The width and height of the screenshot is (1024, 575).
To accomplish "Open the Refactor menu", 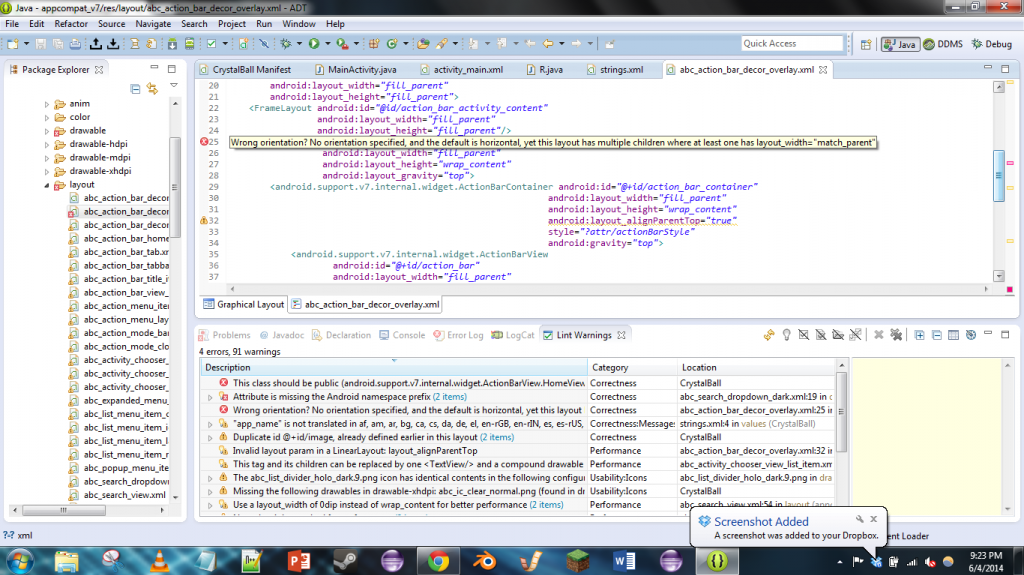I will (x=70, y=23).
